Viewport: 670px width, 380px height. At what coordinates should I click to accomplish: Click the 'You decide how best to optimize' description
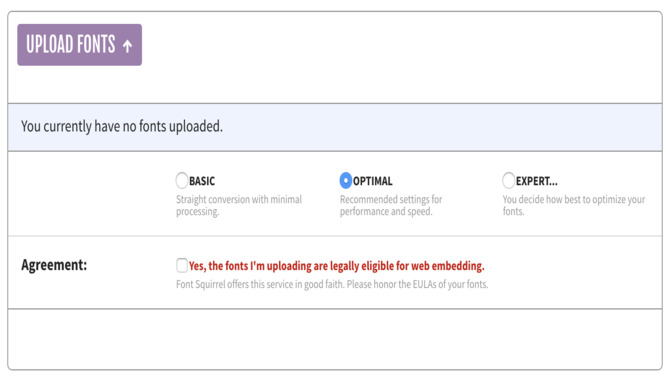(x=574, y=205)
